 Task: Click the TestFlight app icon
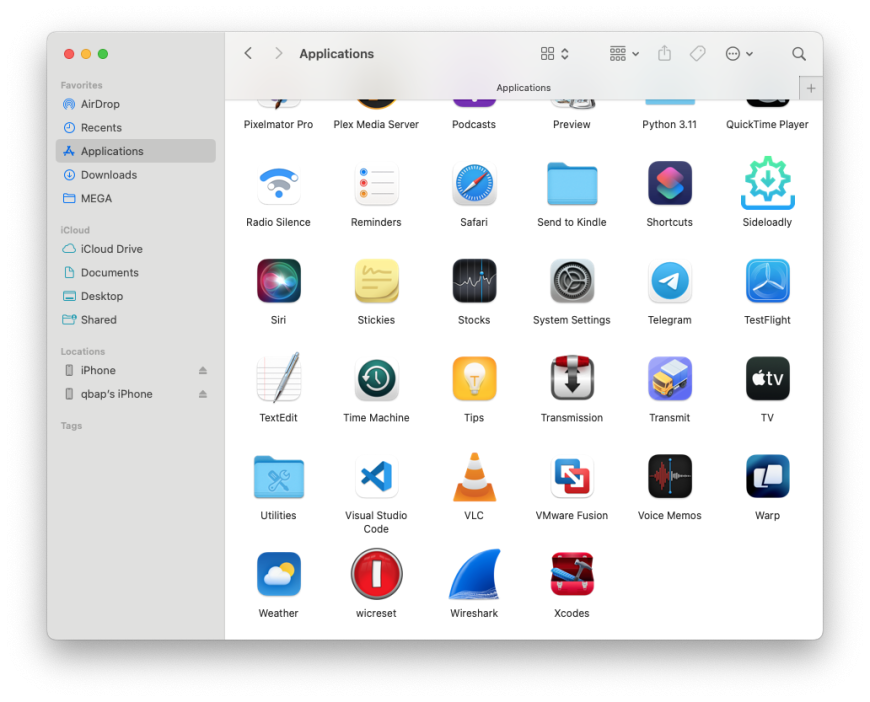(767, 281)
